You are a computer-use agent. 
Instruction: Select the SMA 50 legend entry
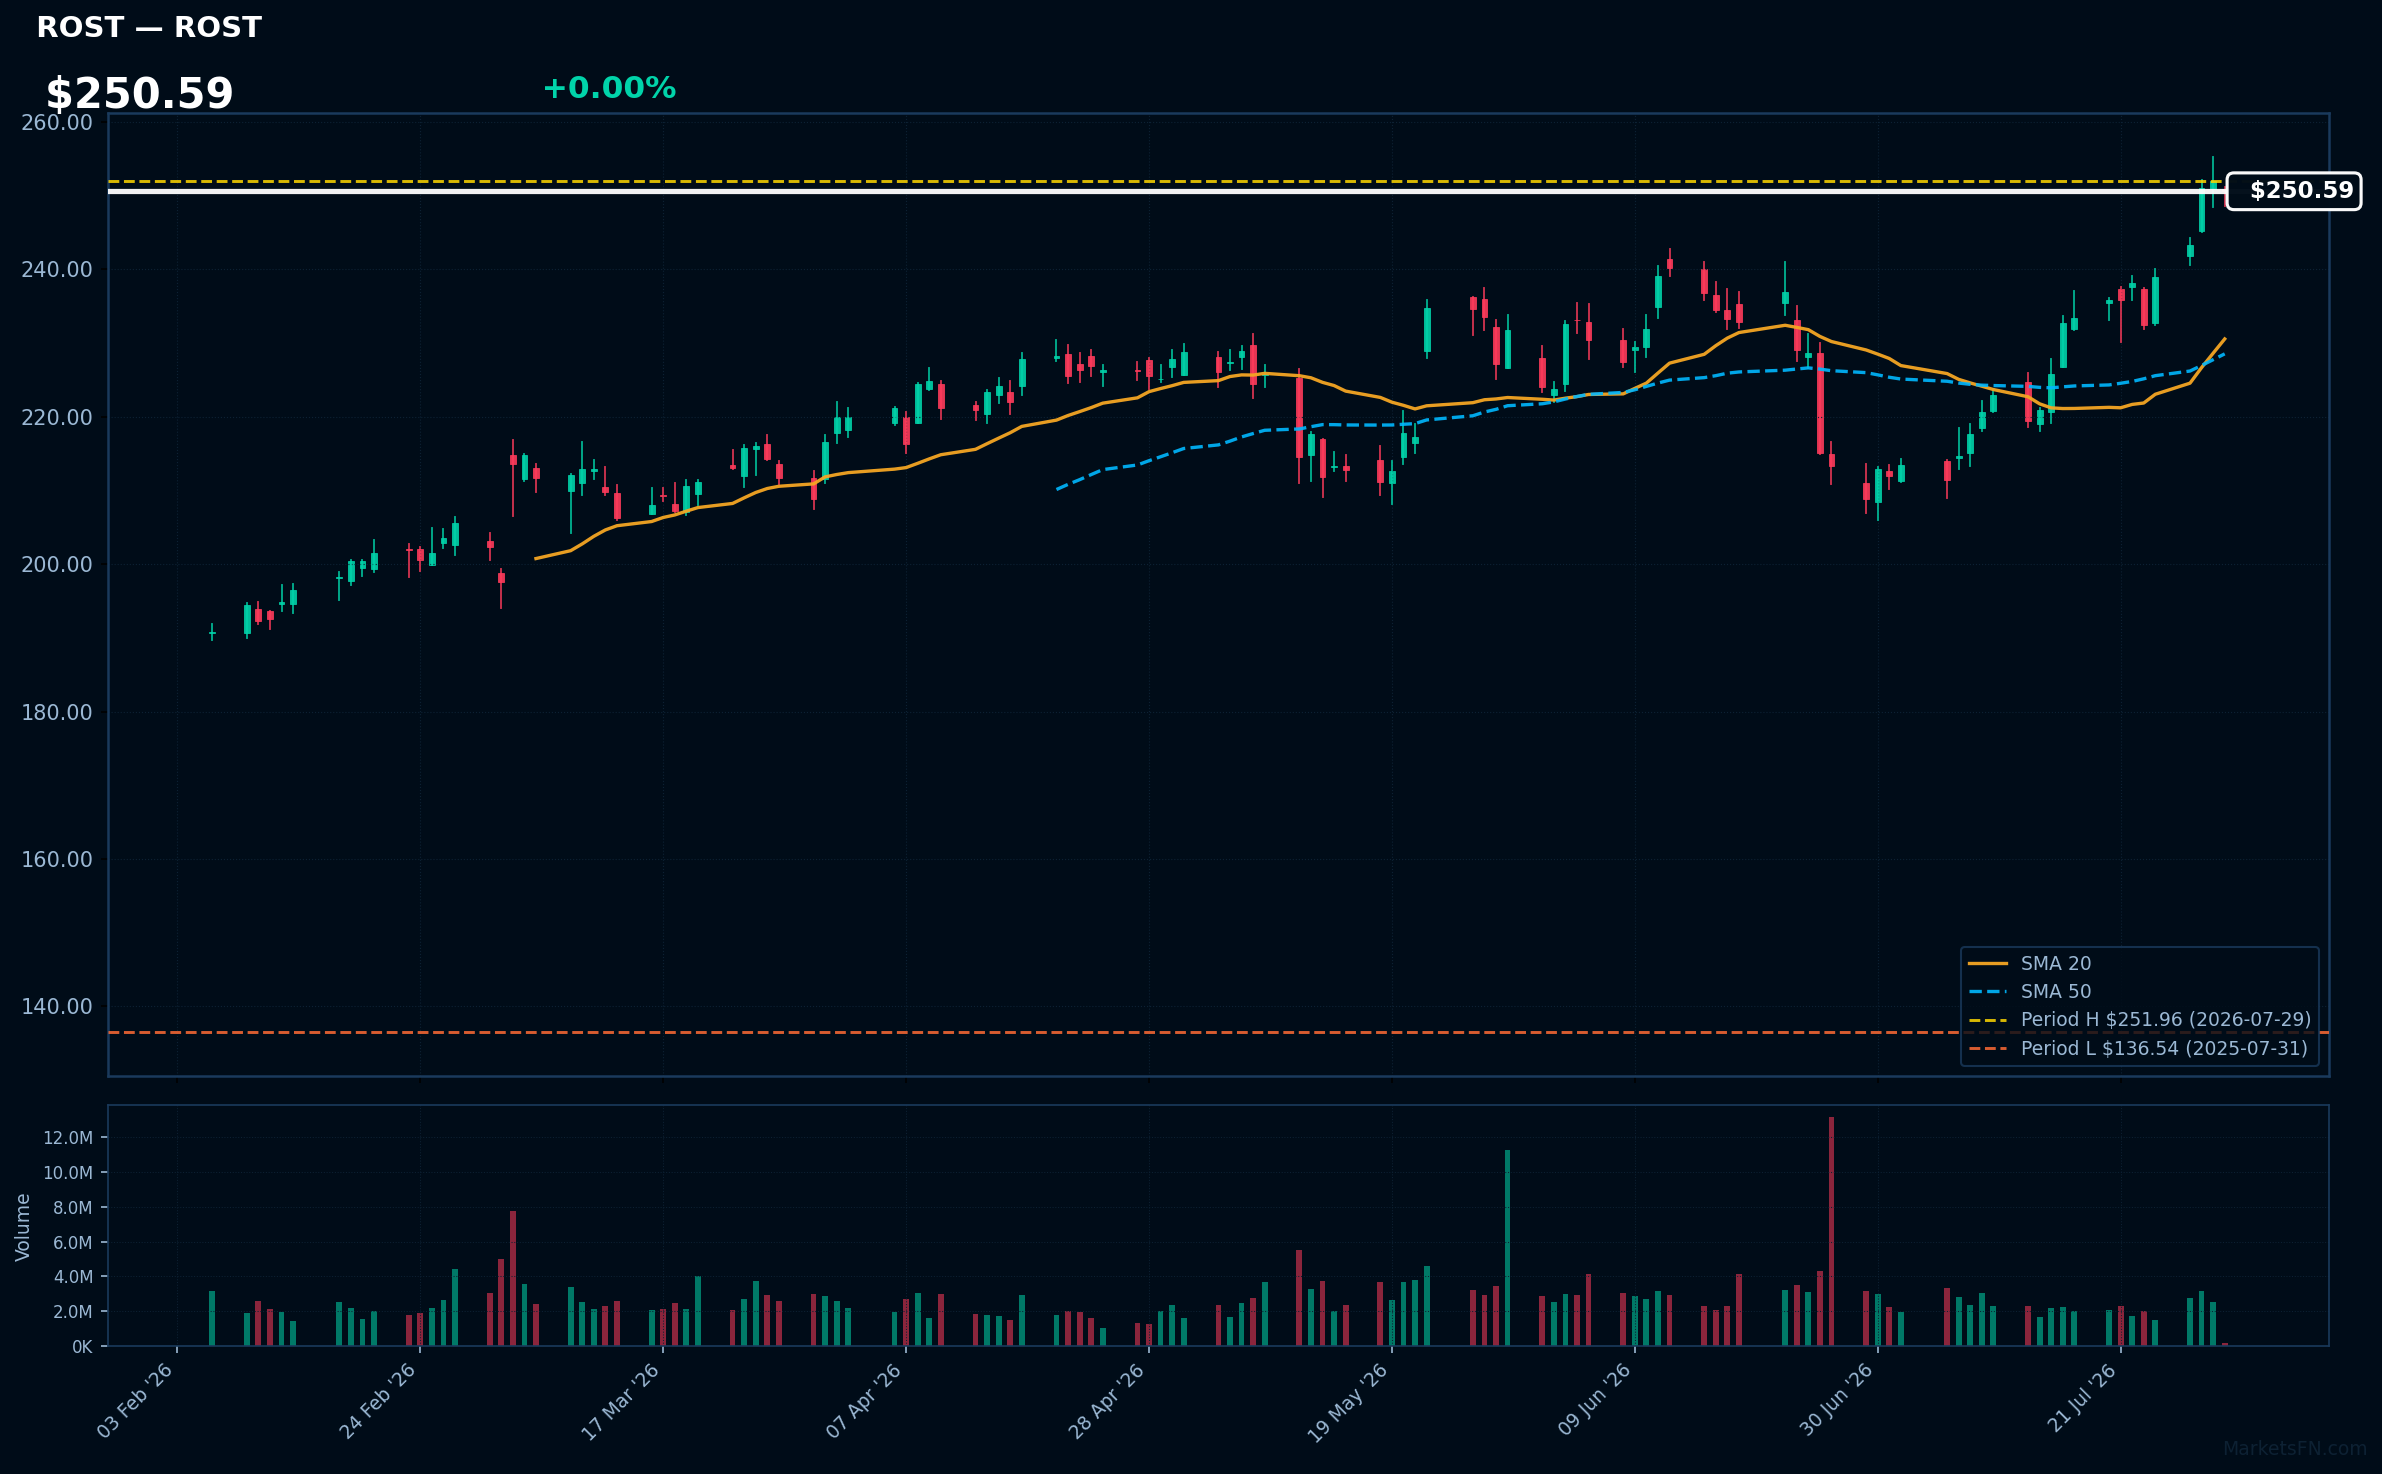[2030, 991]
